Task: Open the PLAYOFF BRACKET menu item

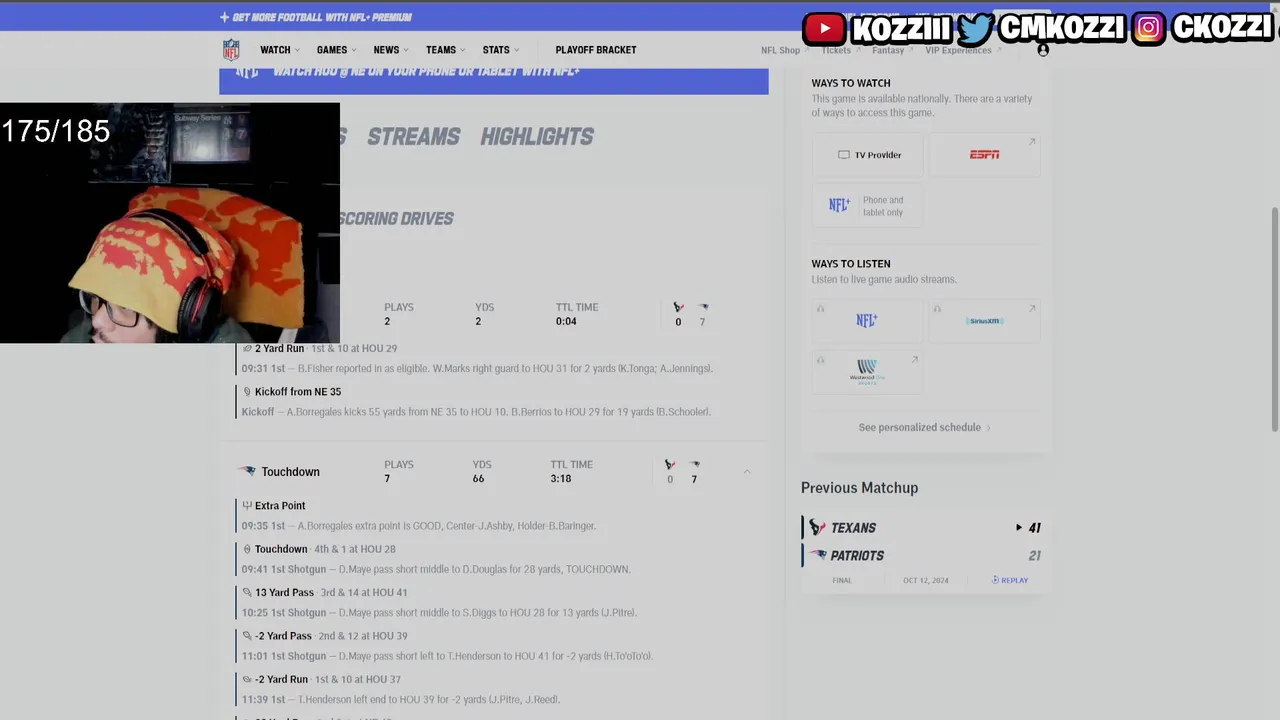Action: click(x=596, y=50)
